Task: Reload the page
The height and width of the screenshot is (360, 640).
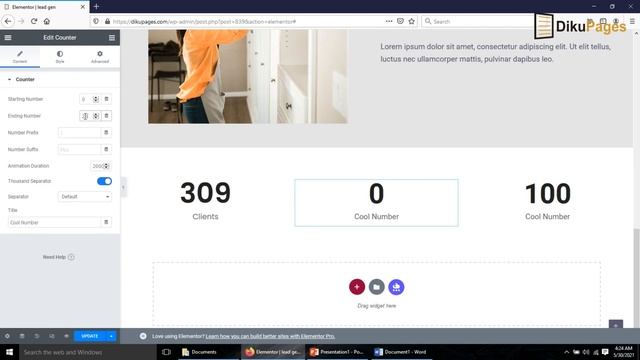Action: pyautogui.click(x=34, y=21)
